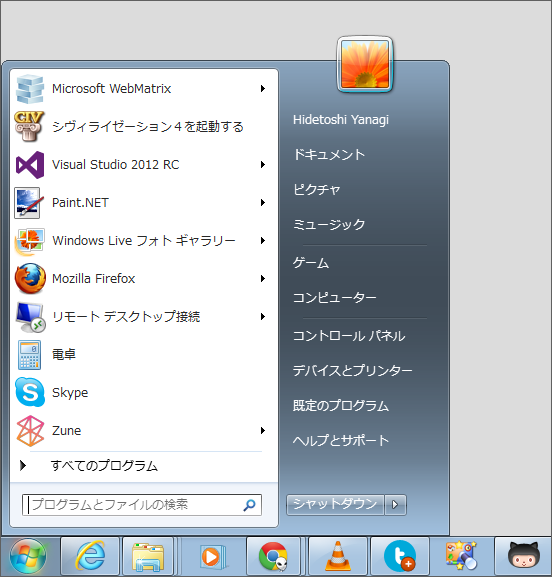Open コントロール パネル
The image size is (552, 577).
click(x=349, y=336)
